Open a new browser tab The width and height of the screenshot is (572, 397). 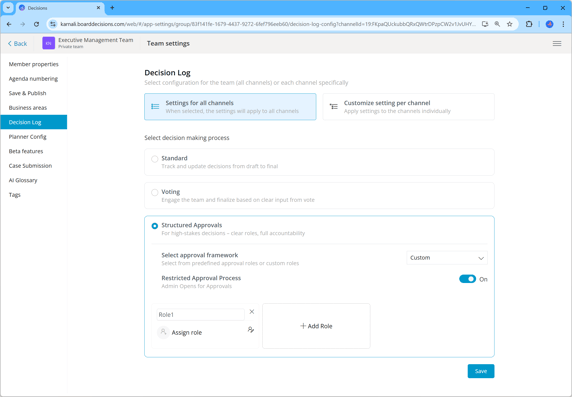(112, 8)
